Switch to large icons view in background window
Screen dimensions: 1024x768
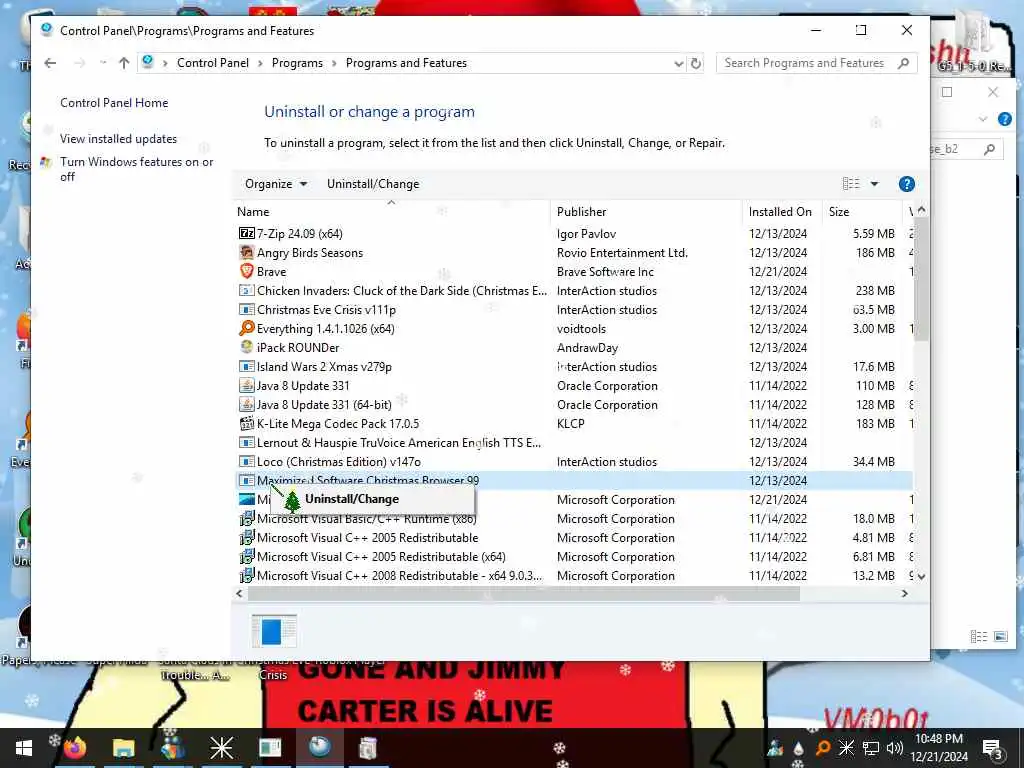[1000, 636]
